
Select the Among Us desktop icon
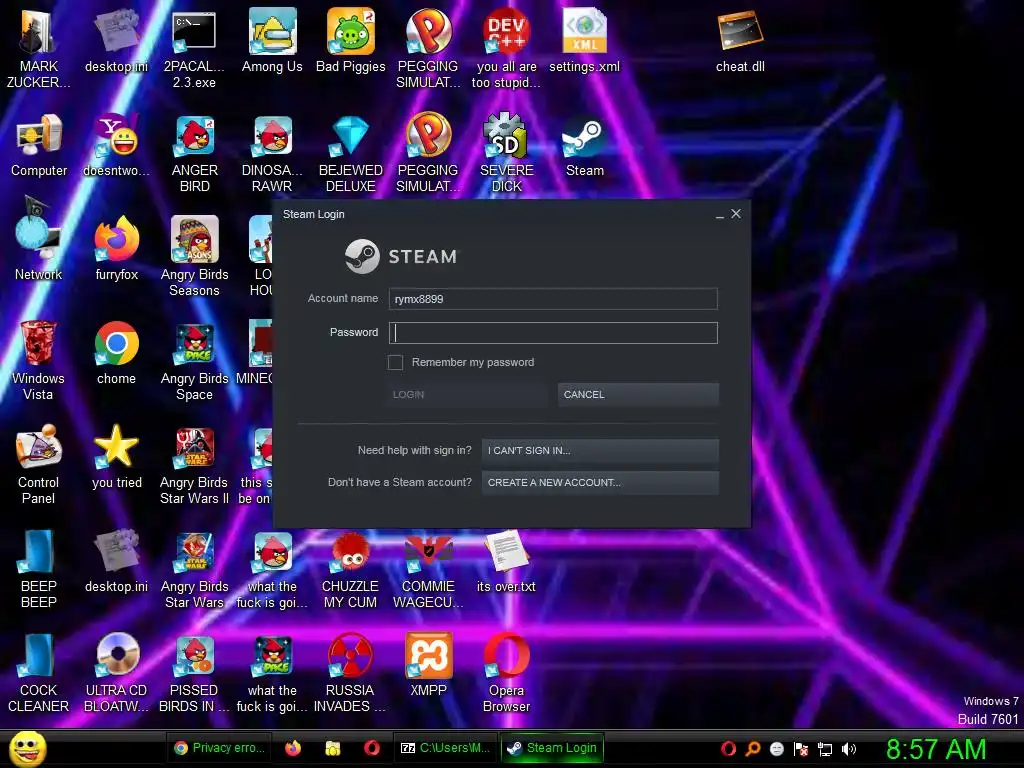click(x=272, y=40)
